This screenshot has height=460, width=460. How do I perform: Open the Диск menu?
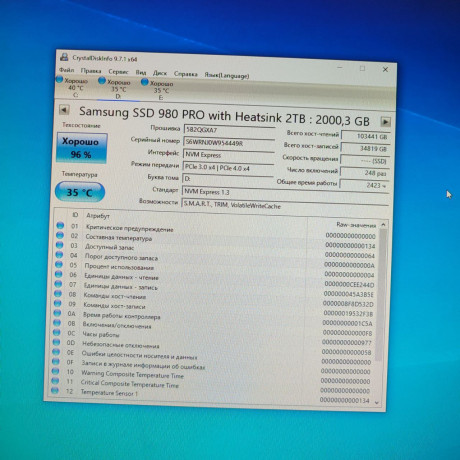[160, 73]
